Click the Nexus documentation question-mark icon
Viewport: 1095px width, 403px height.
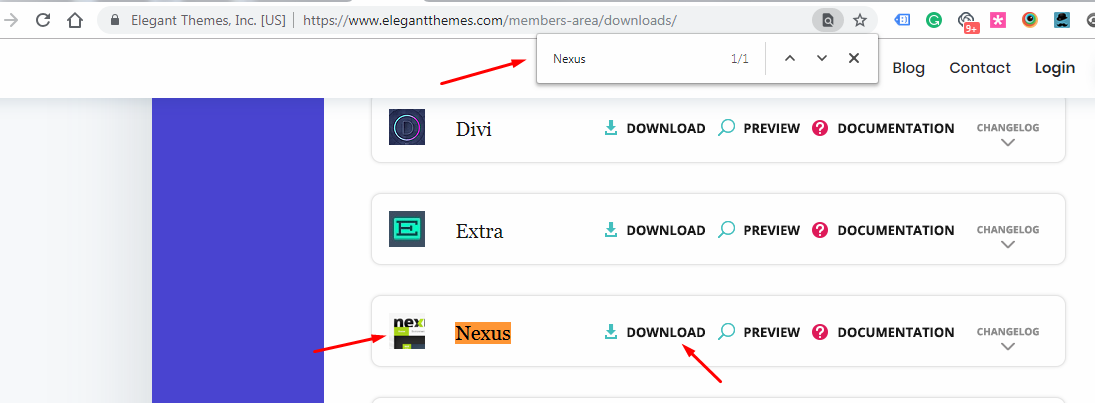(x=820, y=332)
